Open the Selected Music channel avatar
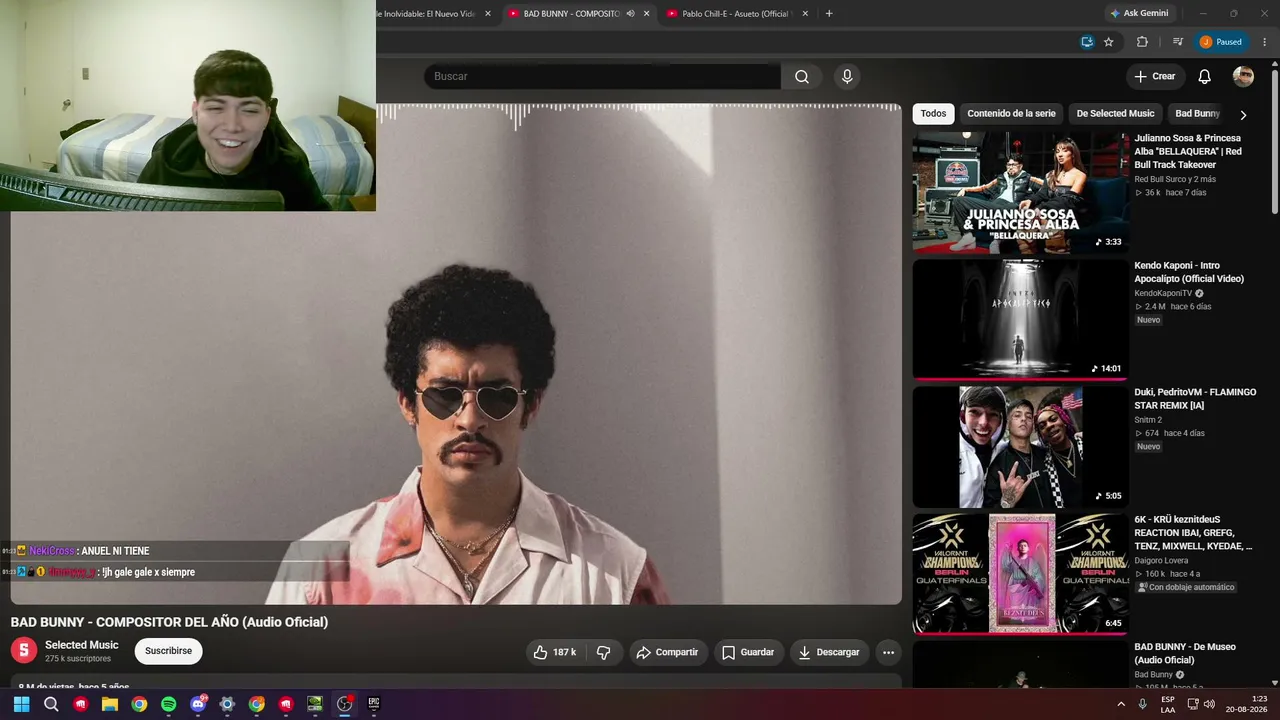Screen dimensions: 1280x720 24,651
